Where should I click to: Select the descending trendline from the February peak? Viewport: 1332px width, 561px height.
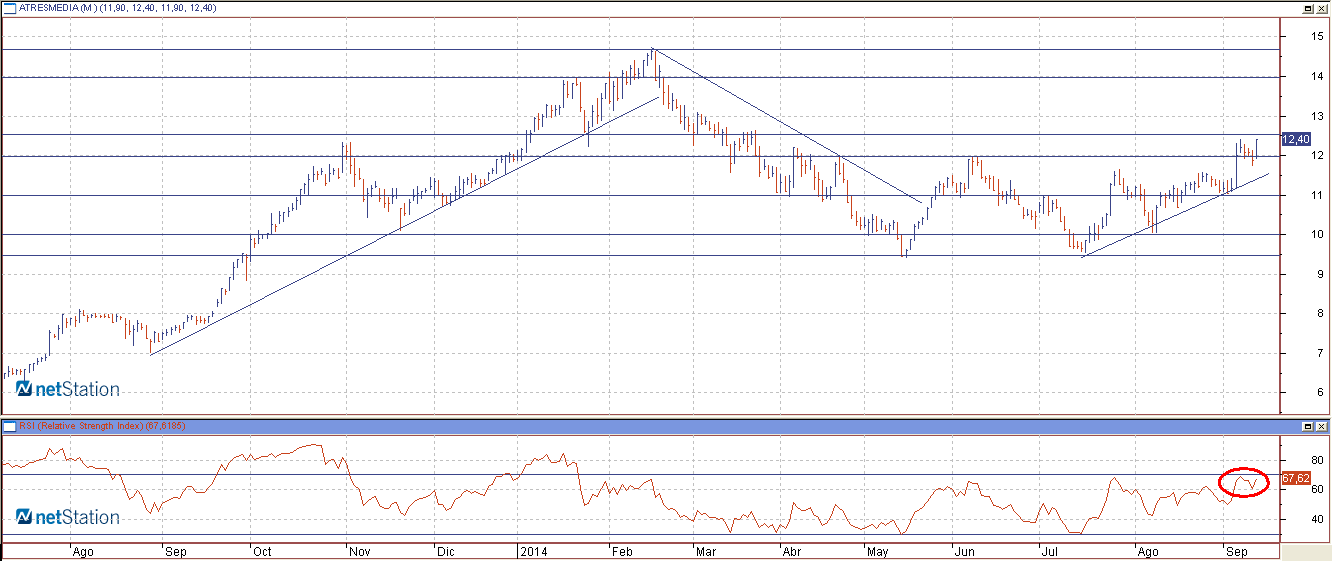(787, 125)
